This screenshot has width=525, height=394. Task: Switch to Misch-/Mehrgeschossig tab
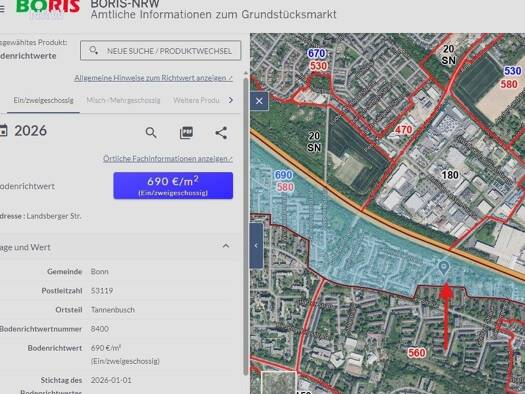click(x=123, y=100)
